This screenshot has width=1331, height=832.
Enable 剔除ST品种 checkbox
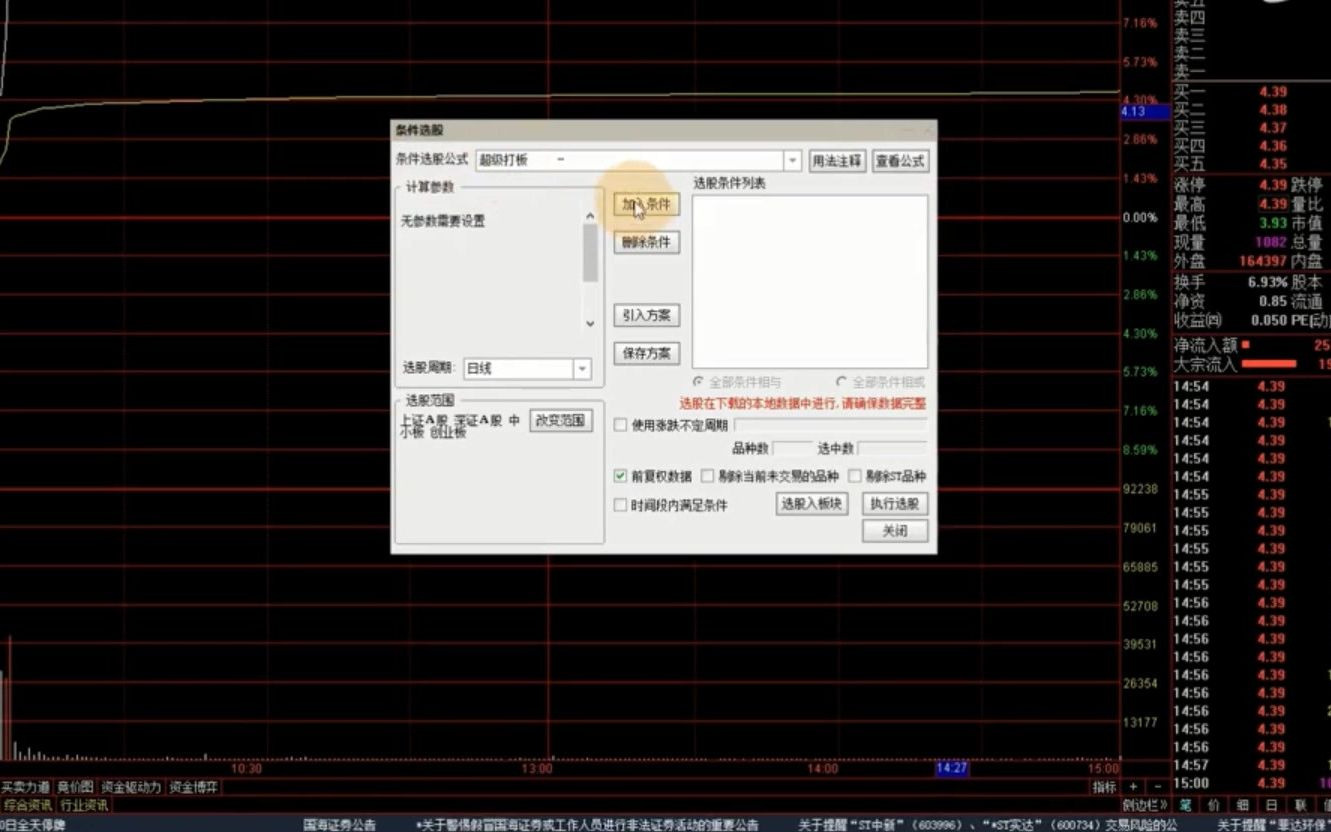[x=855, y=476]
